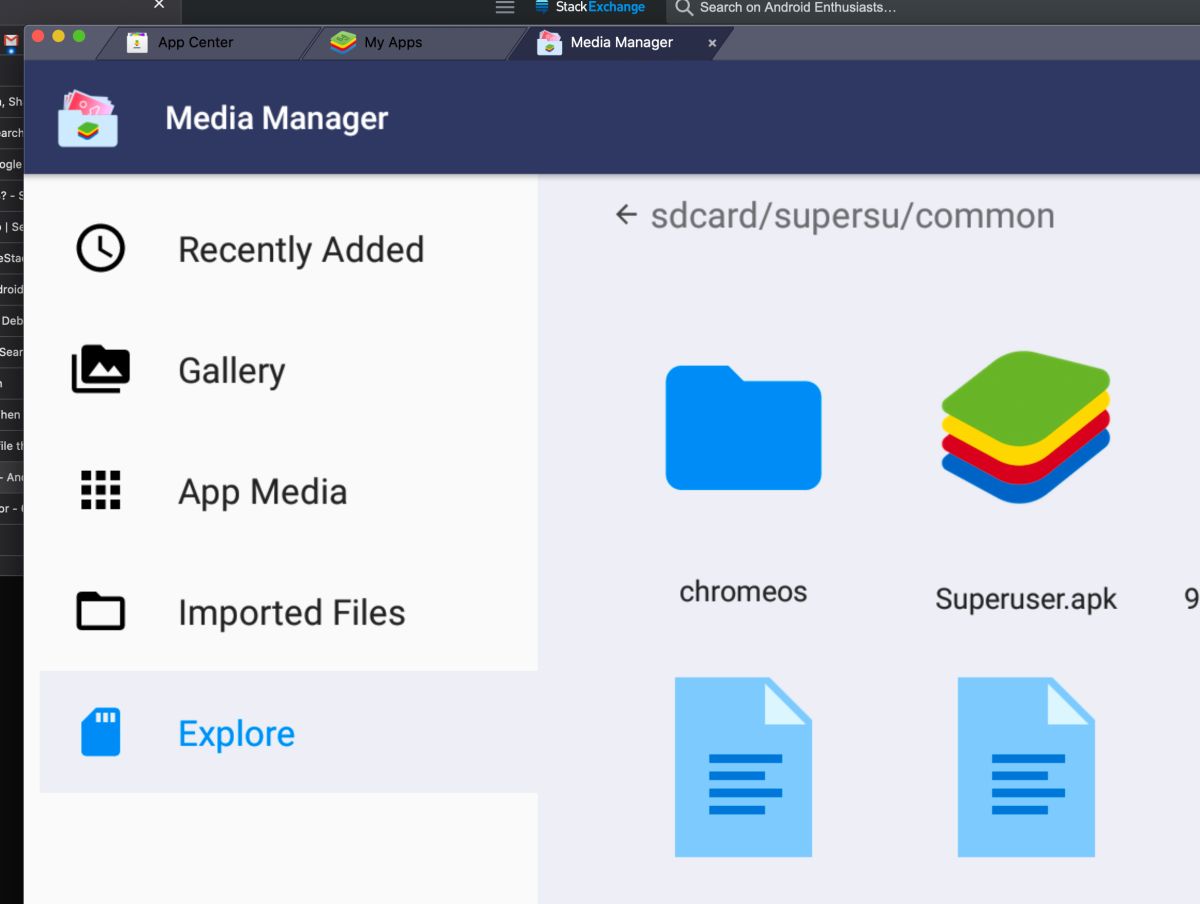1200x904 pixels.
Task: Open the App Media section label
Action: tap(263, 492)
